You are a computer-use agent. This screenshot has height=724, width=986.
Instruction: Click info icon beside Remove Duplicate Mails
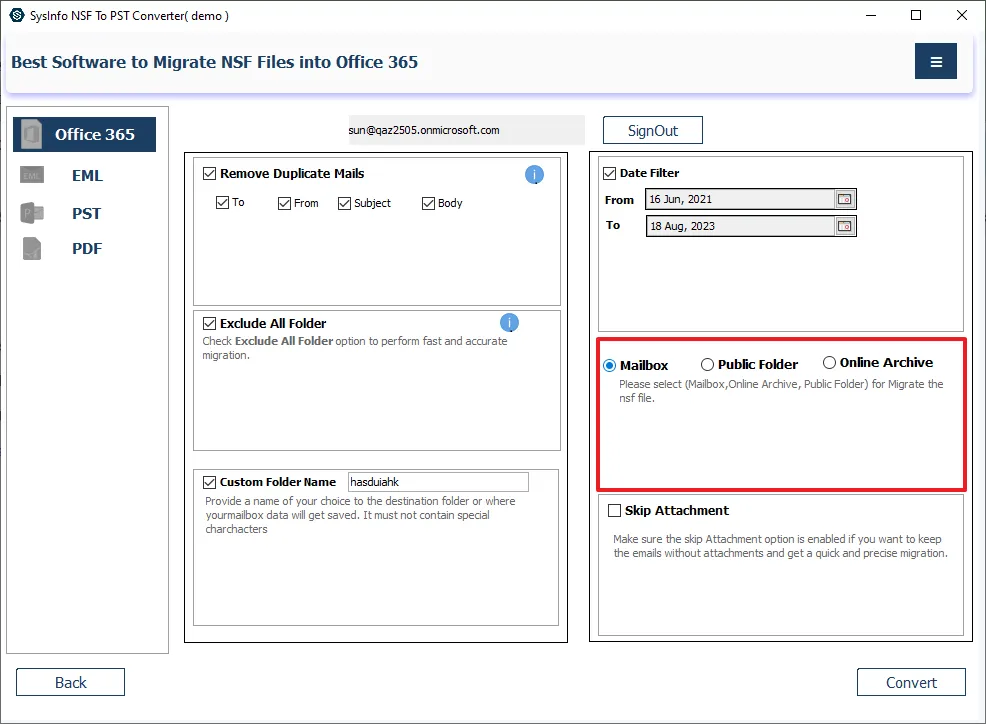click(535, 175)
